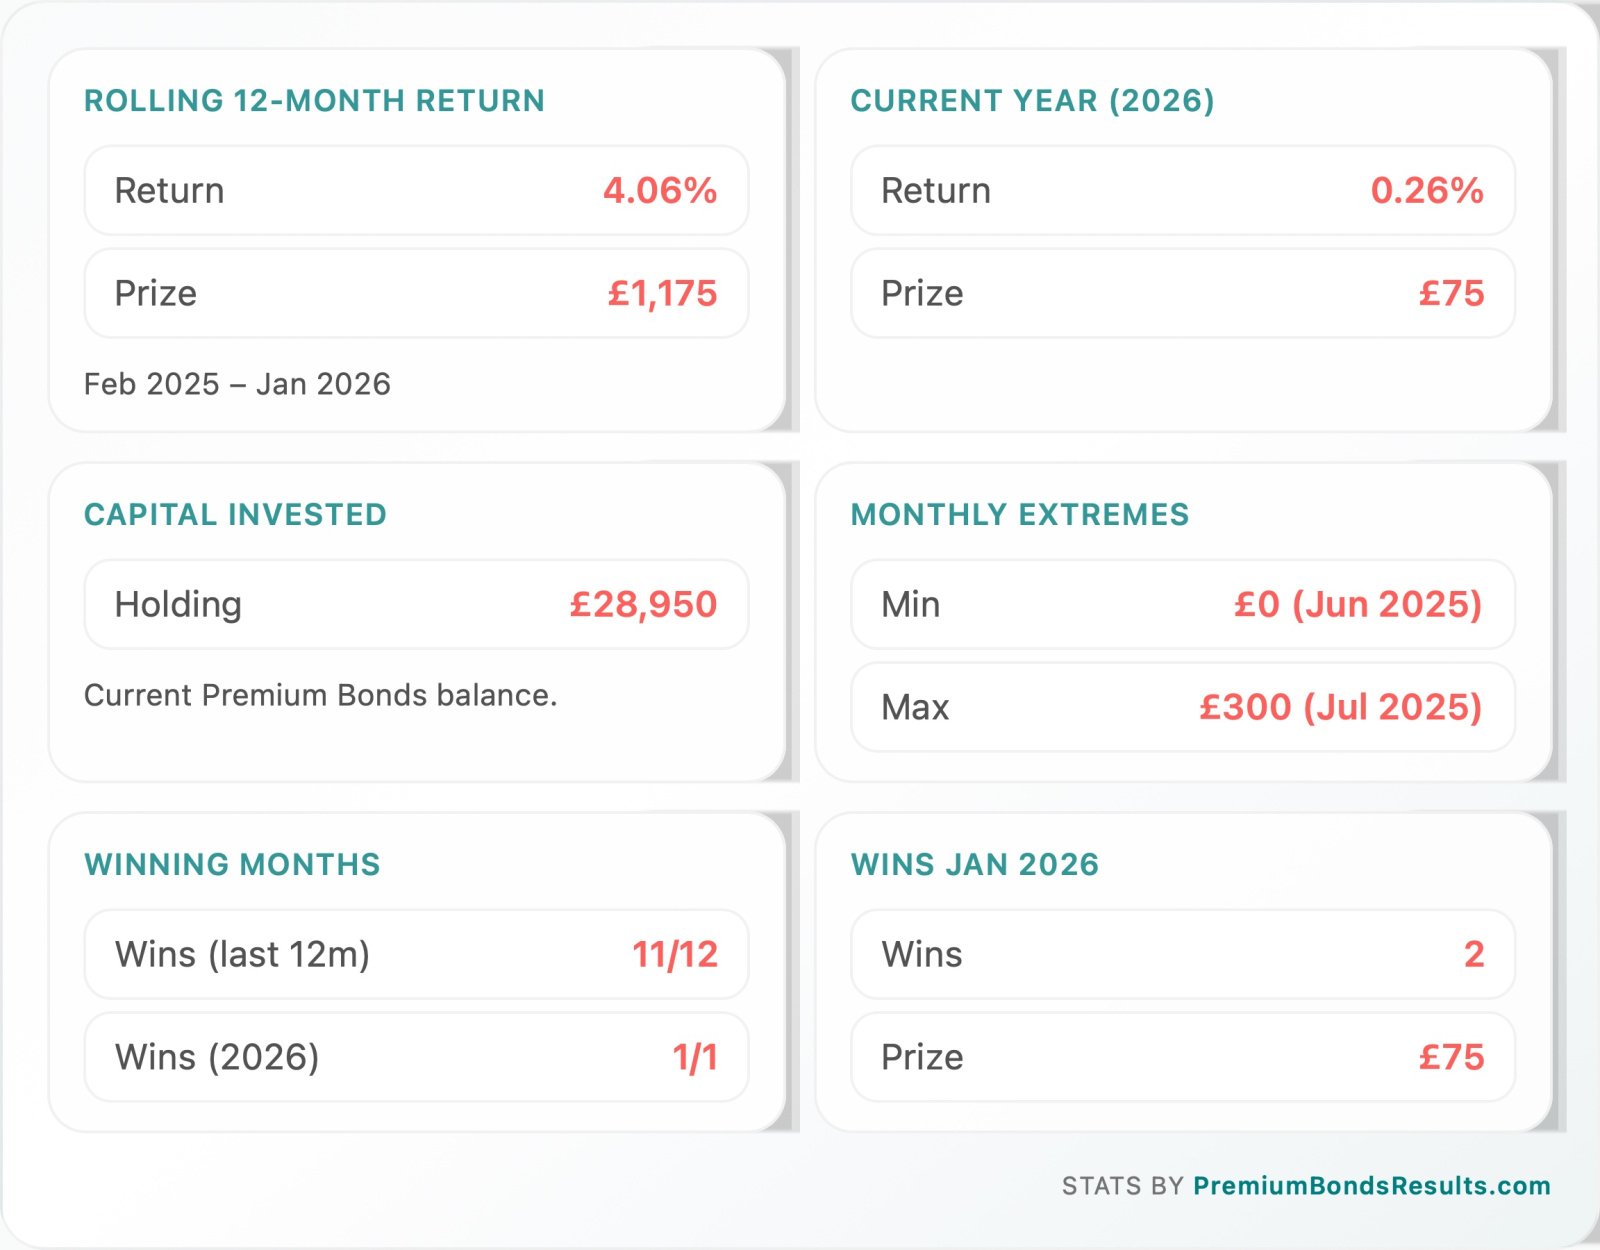The height and width of the screenshot is (1250, 1600).
Task: Click the Capital Invested heading
Action: (x=235, y=515)
